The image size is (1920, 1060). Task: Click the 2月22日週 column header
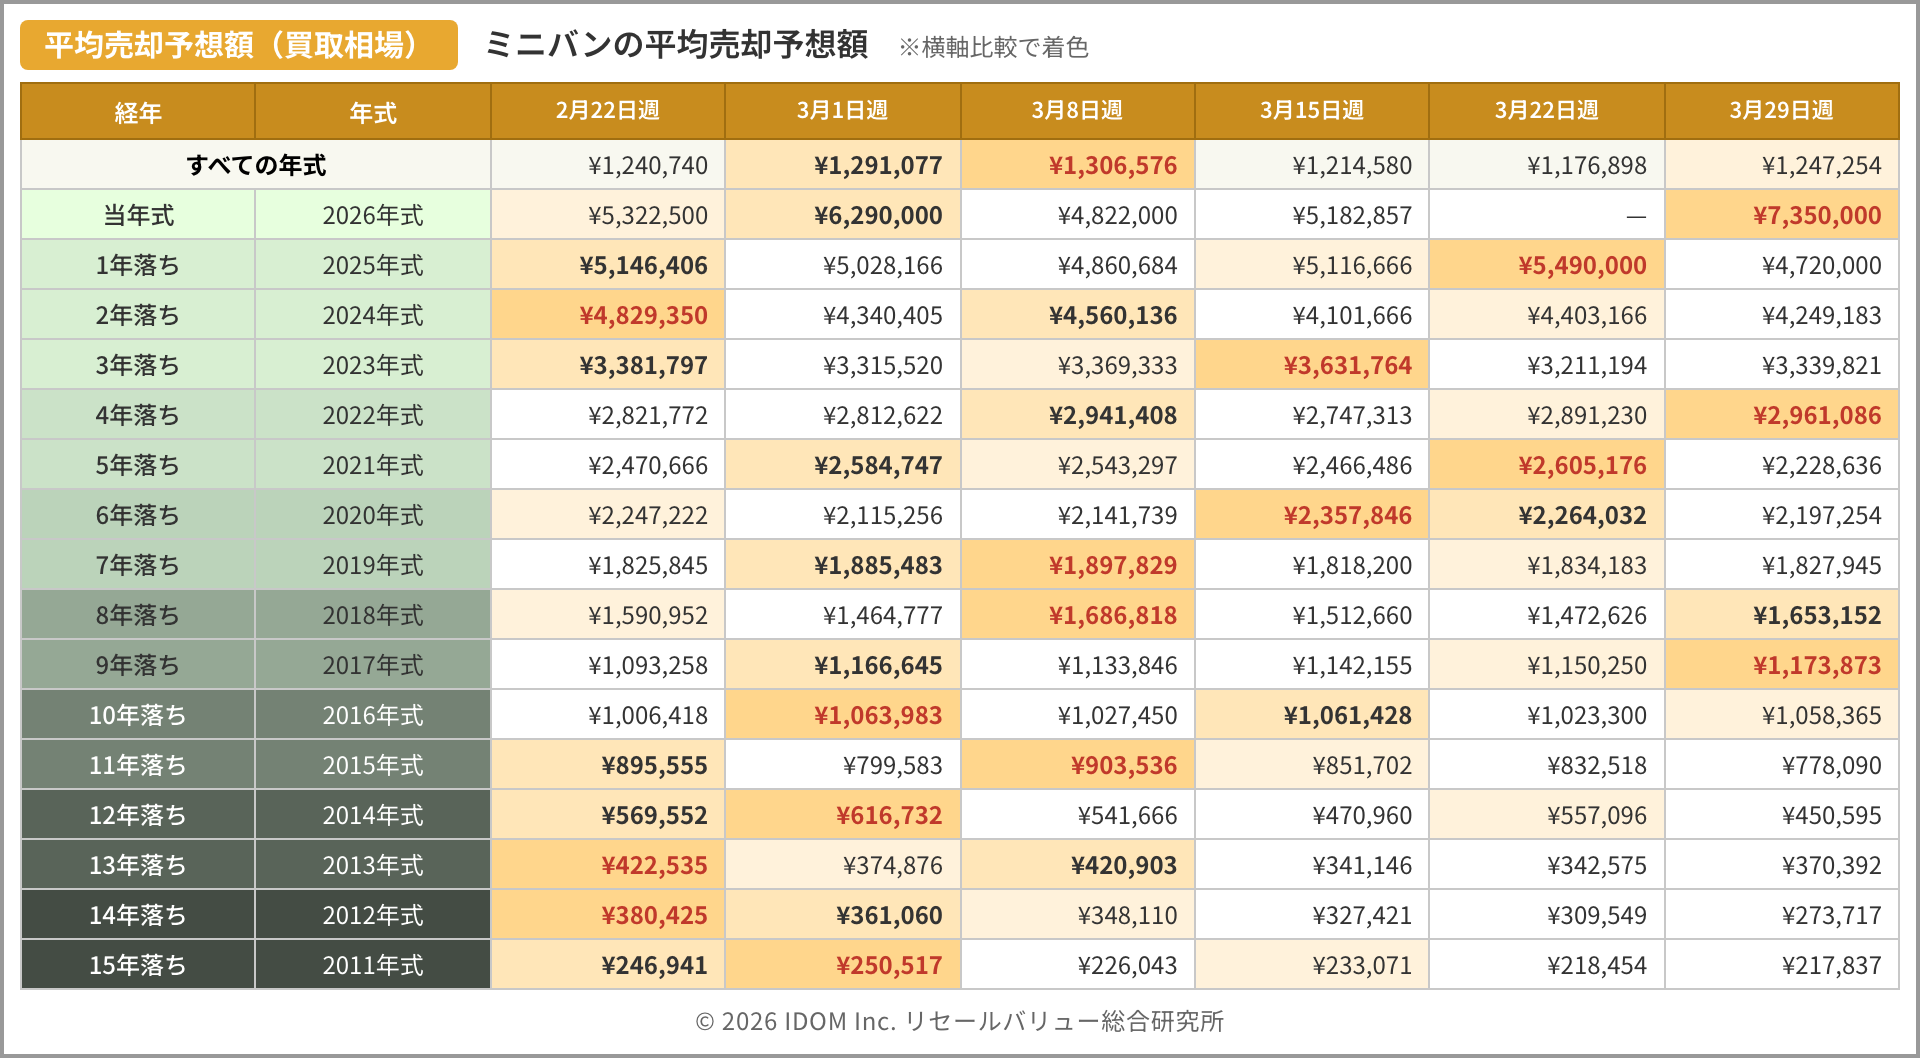coord(607,111)
